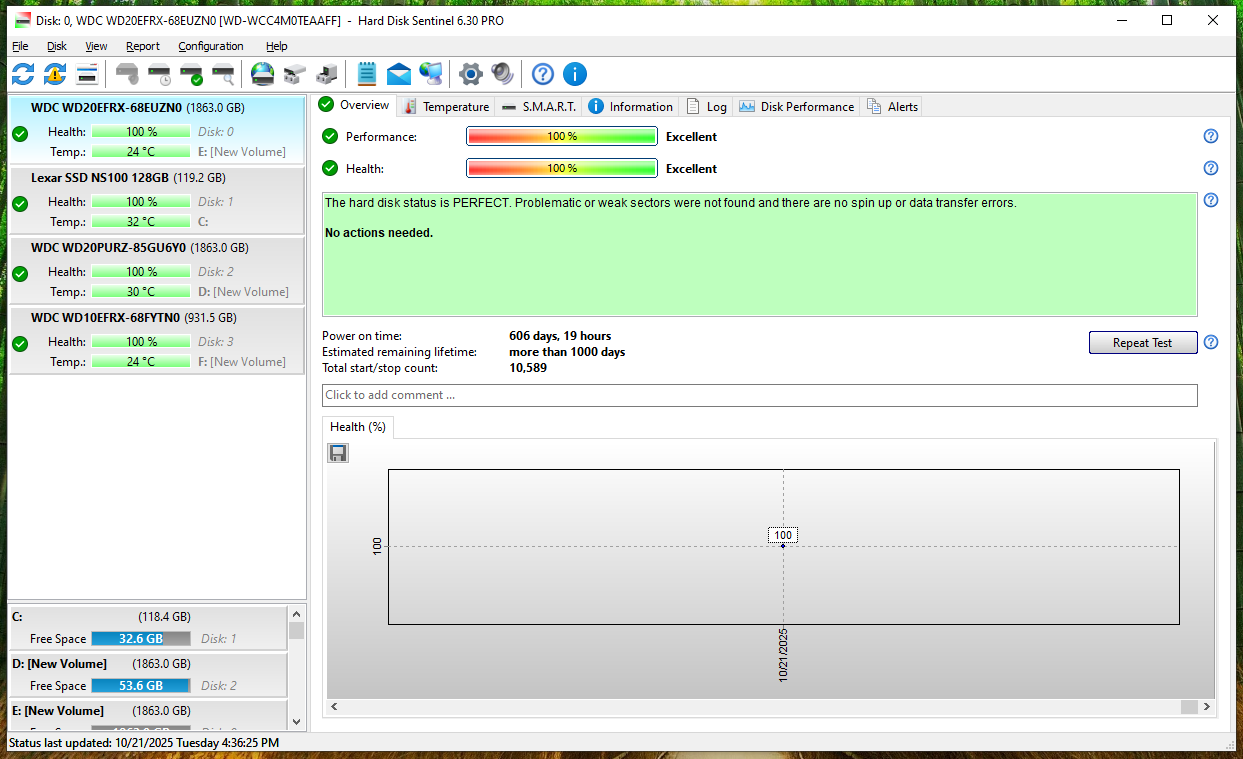The width and height of the screenshot is (1243, 759).
Task: Click the speaker sound toolbar icon
Action: coord(502,74)
